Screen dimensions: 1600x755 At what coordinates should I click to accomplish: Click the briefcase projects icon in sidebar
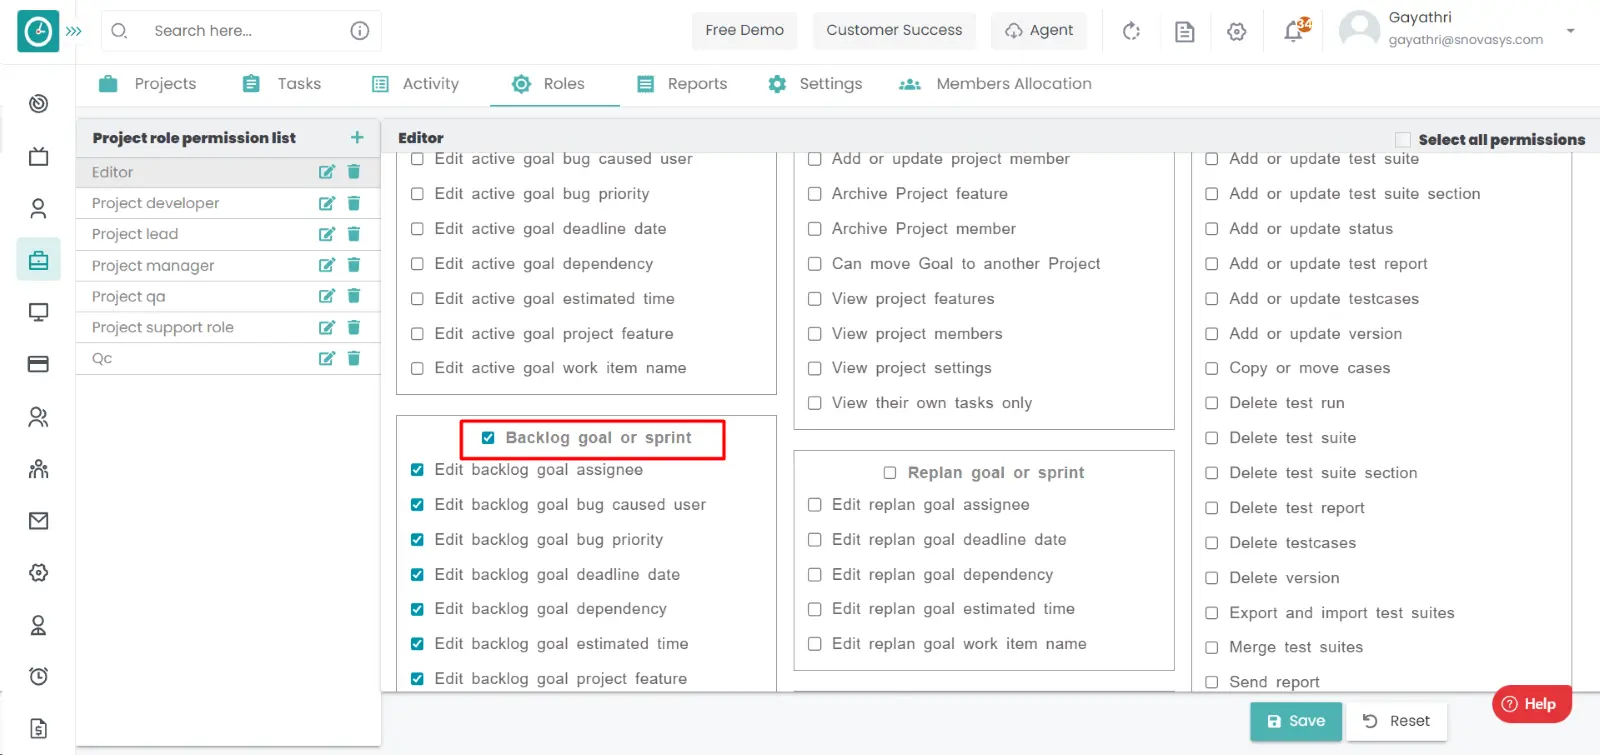pos(38,260)
